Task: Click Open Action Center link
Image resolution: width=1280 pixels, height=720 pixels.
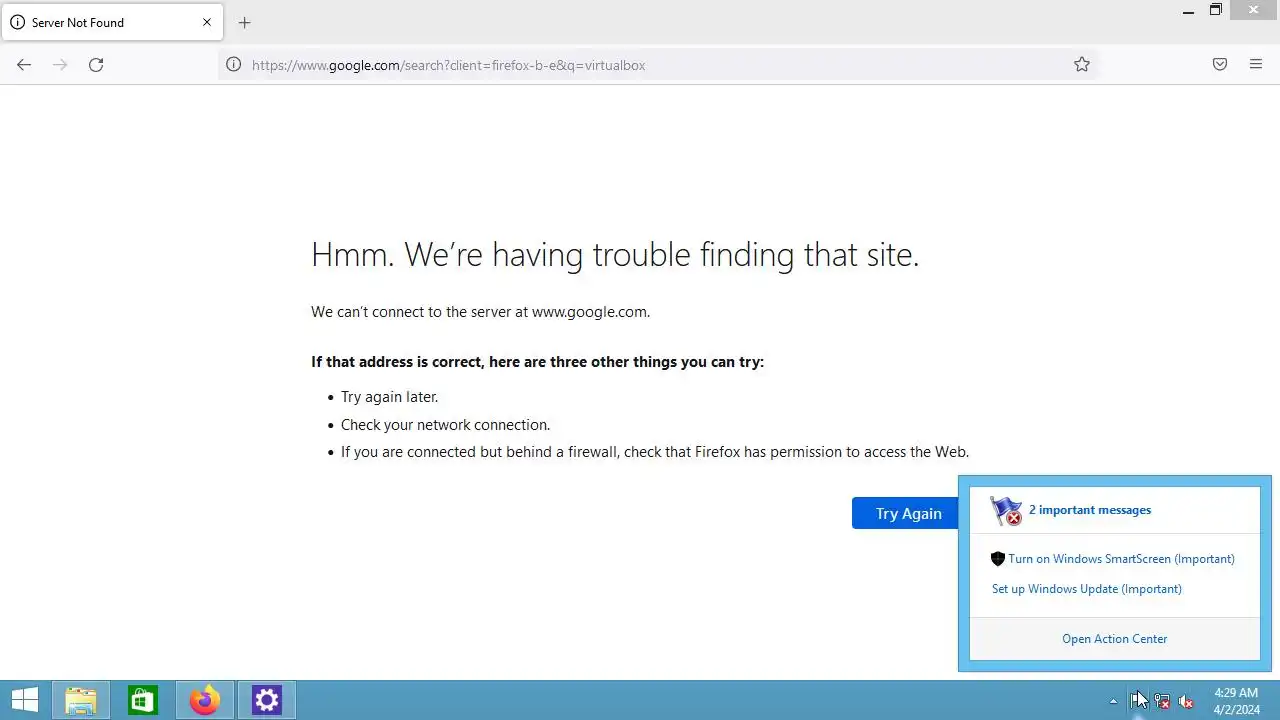Action: [1115, 639]
